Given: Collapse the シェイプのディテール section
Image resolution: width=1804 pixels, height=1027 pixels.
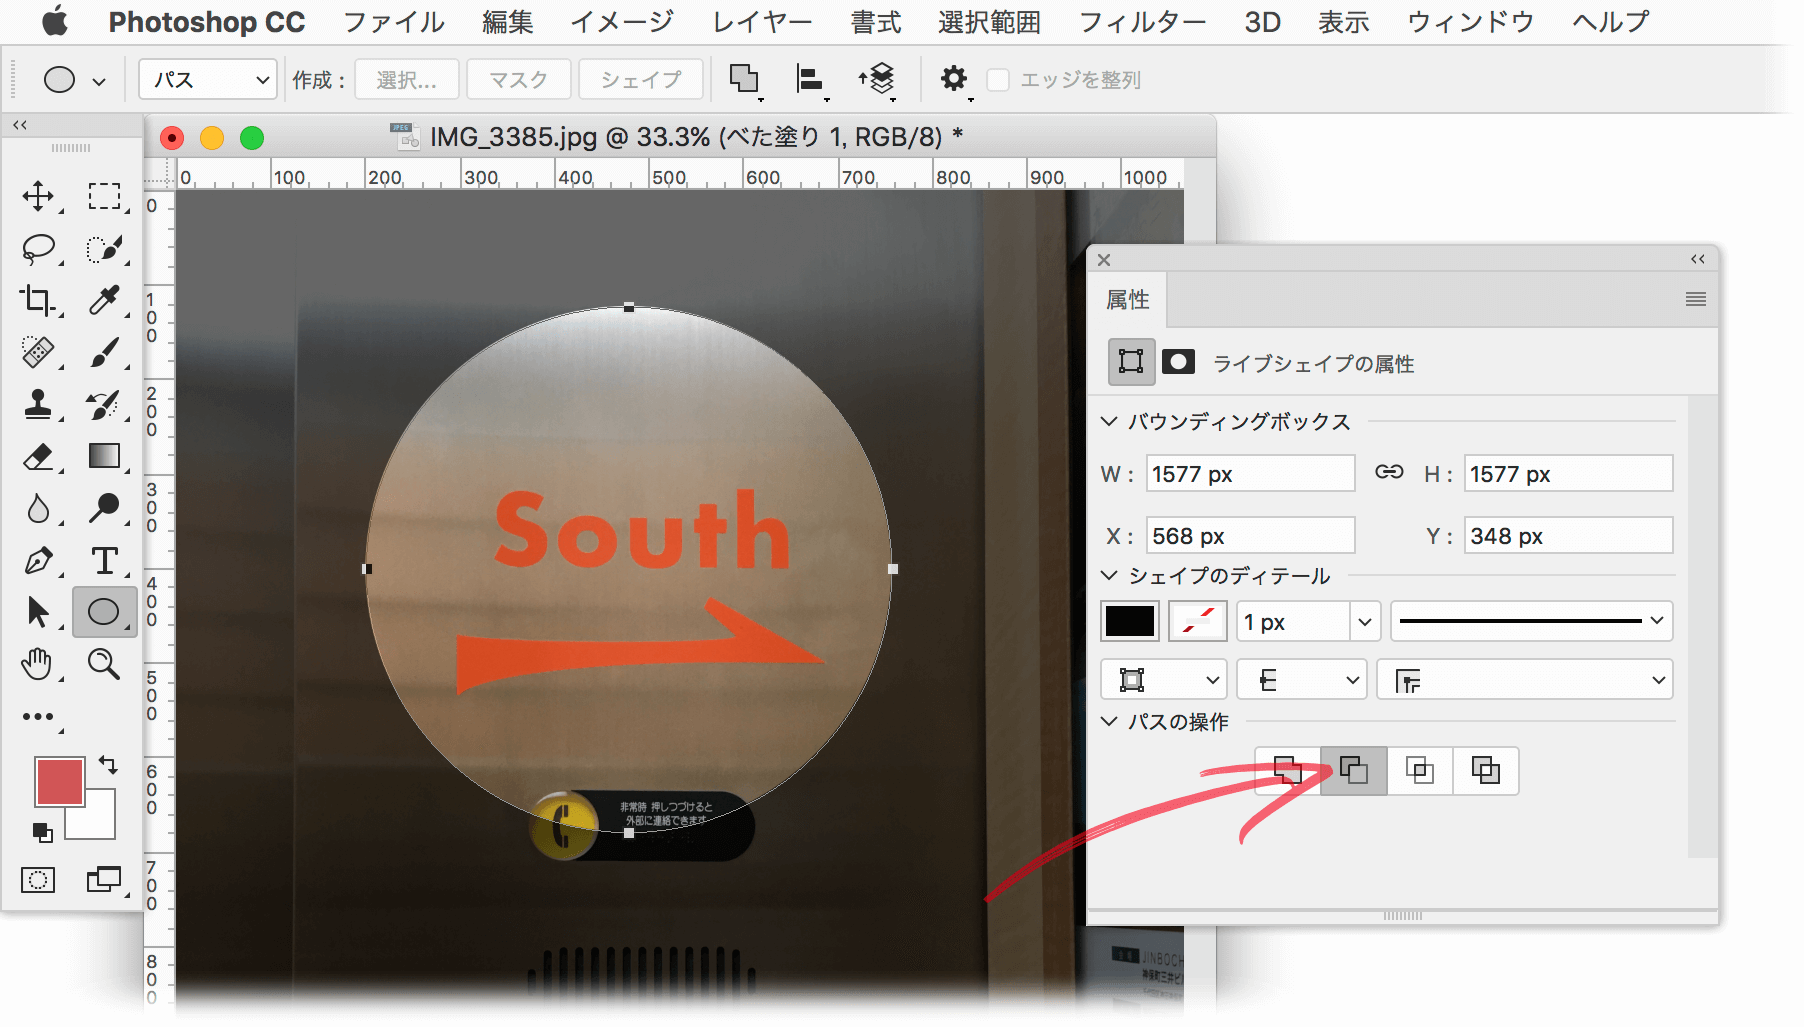Looking at the screenshot, I should point(1108,575).
